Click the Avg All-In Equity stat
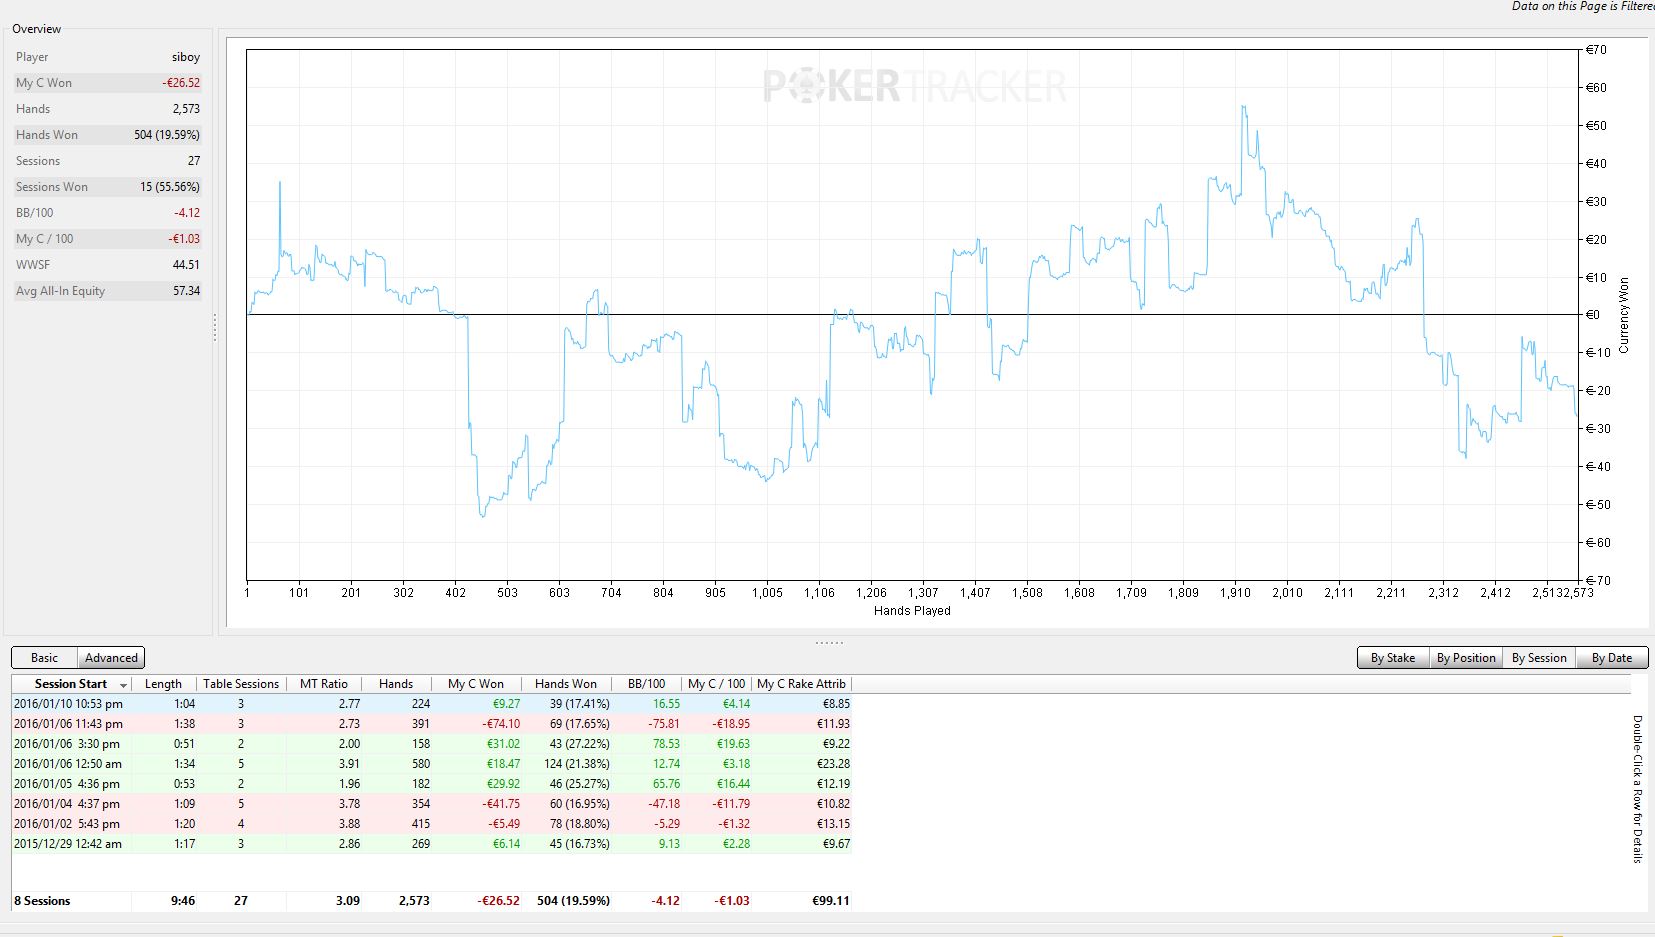 point(108,291)
